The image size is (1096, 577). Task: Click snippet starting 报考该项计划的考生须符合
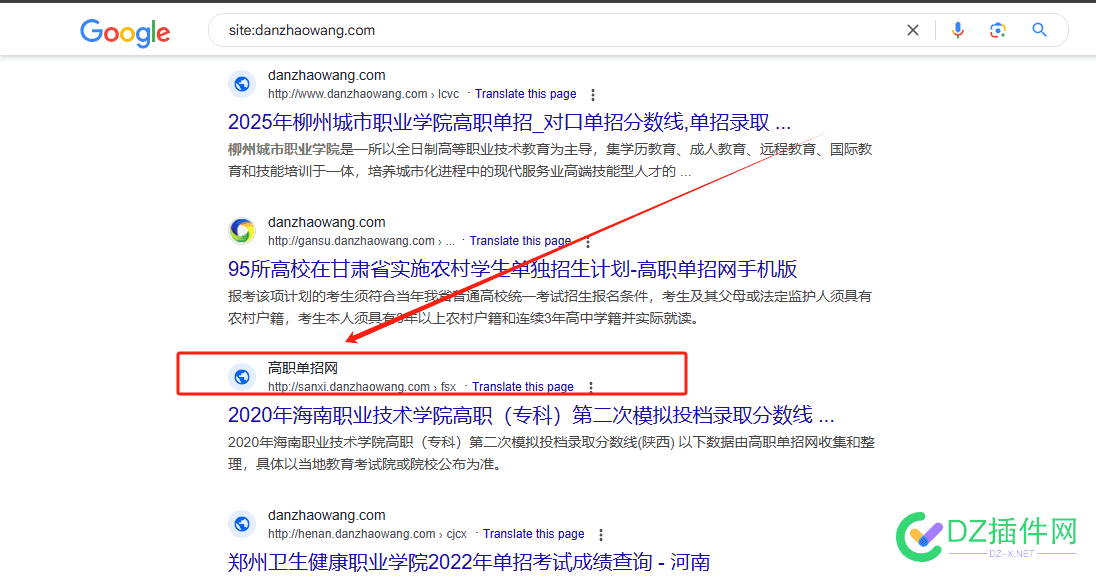(550, 307)
